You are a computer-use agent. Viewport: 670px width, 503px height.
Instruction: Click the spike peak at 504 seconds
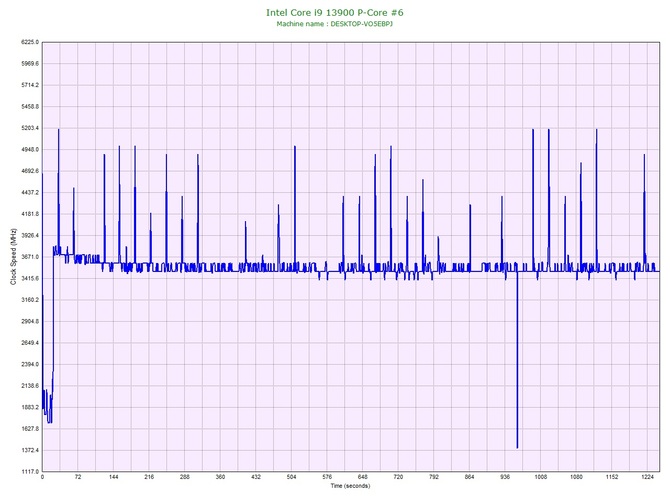click(295, 147)
